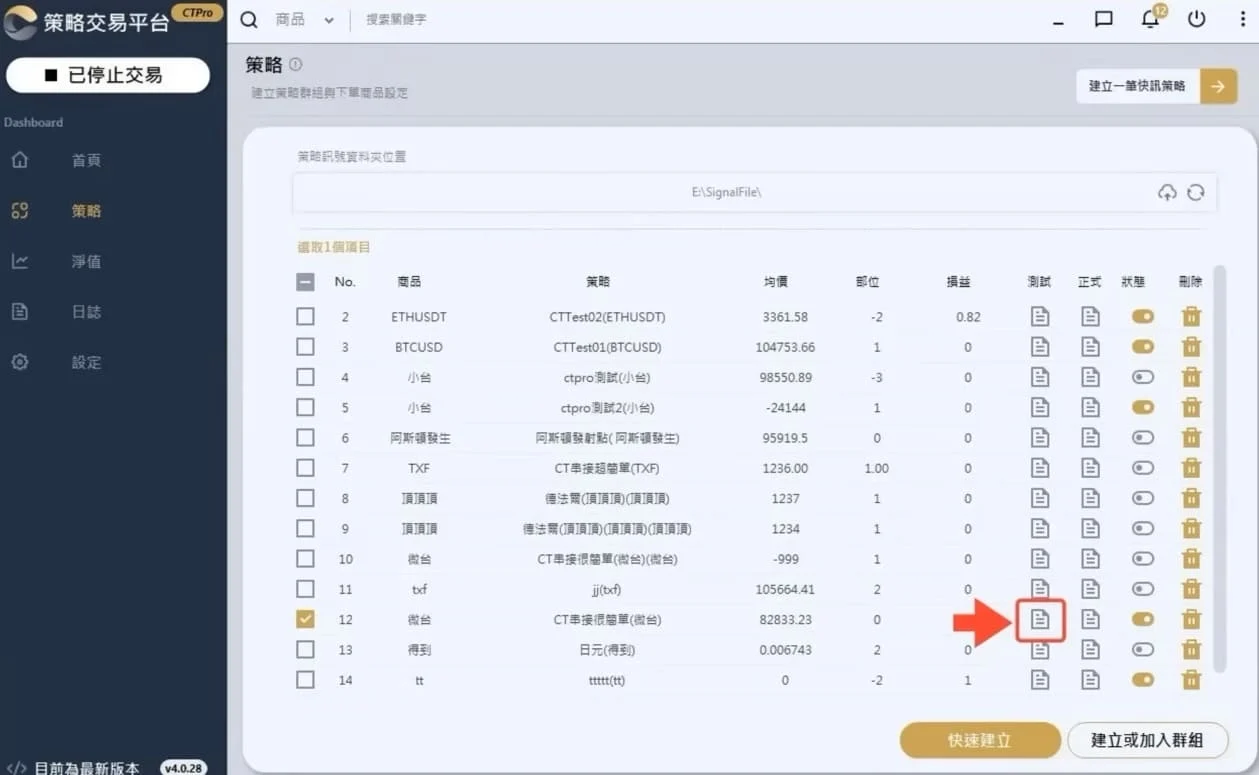Click the search magnifier icon
This screenshot has width=1259, height=775.
pos(249,20)
